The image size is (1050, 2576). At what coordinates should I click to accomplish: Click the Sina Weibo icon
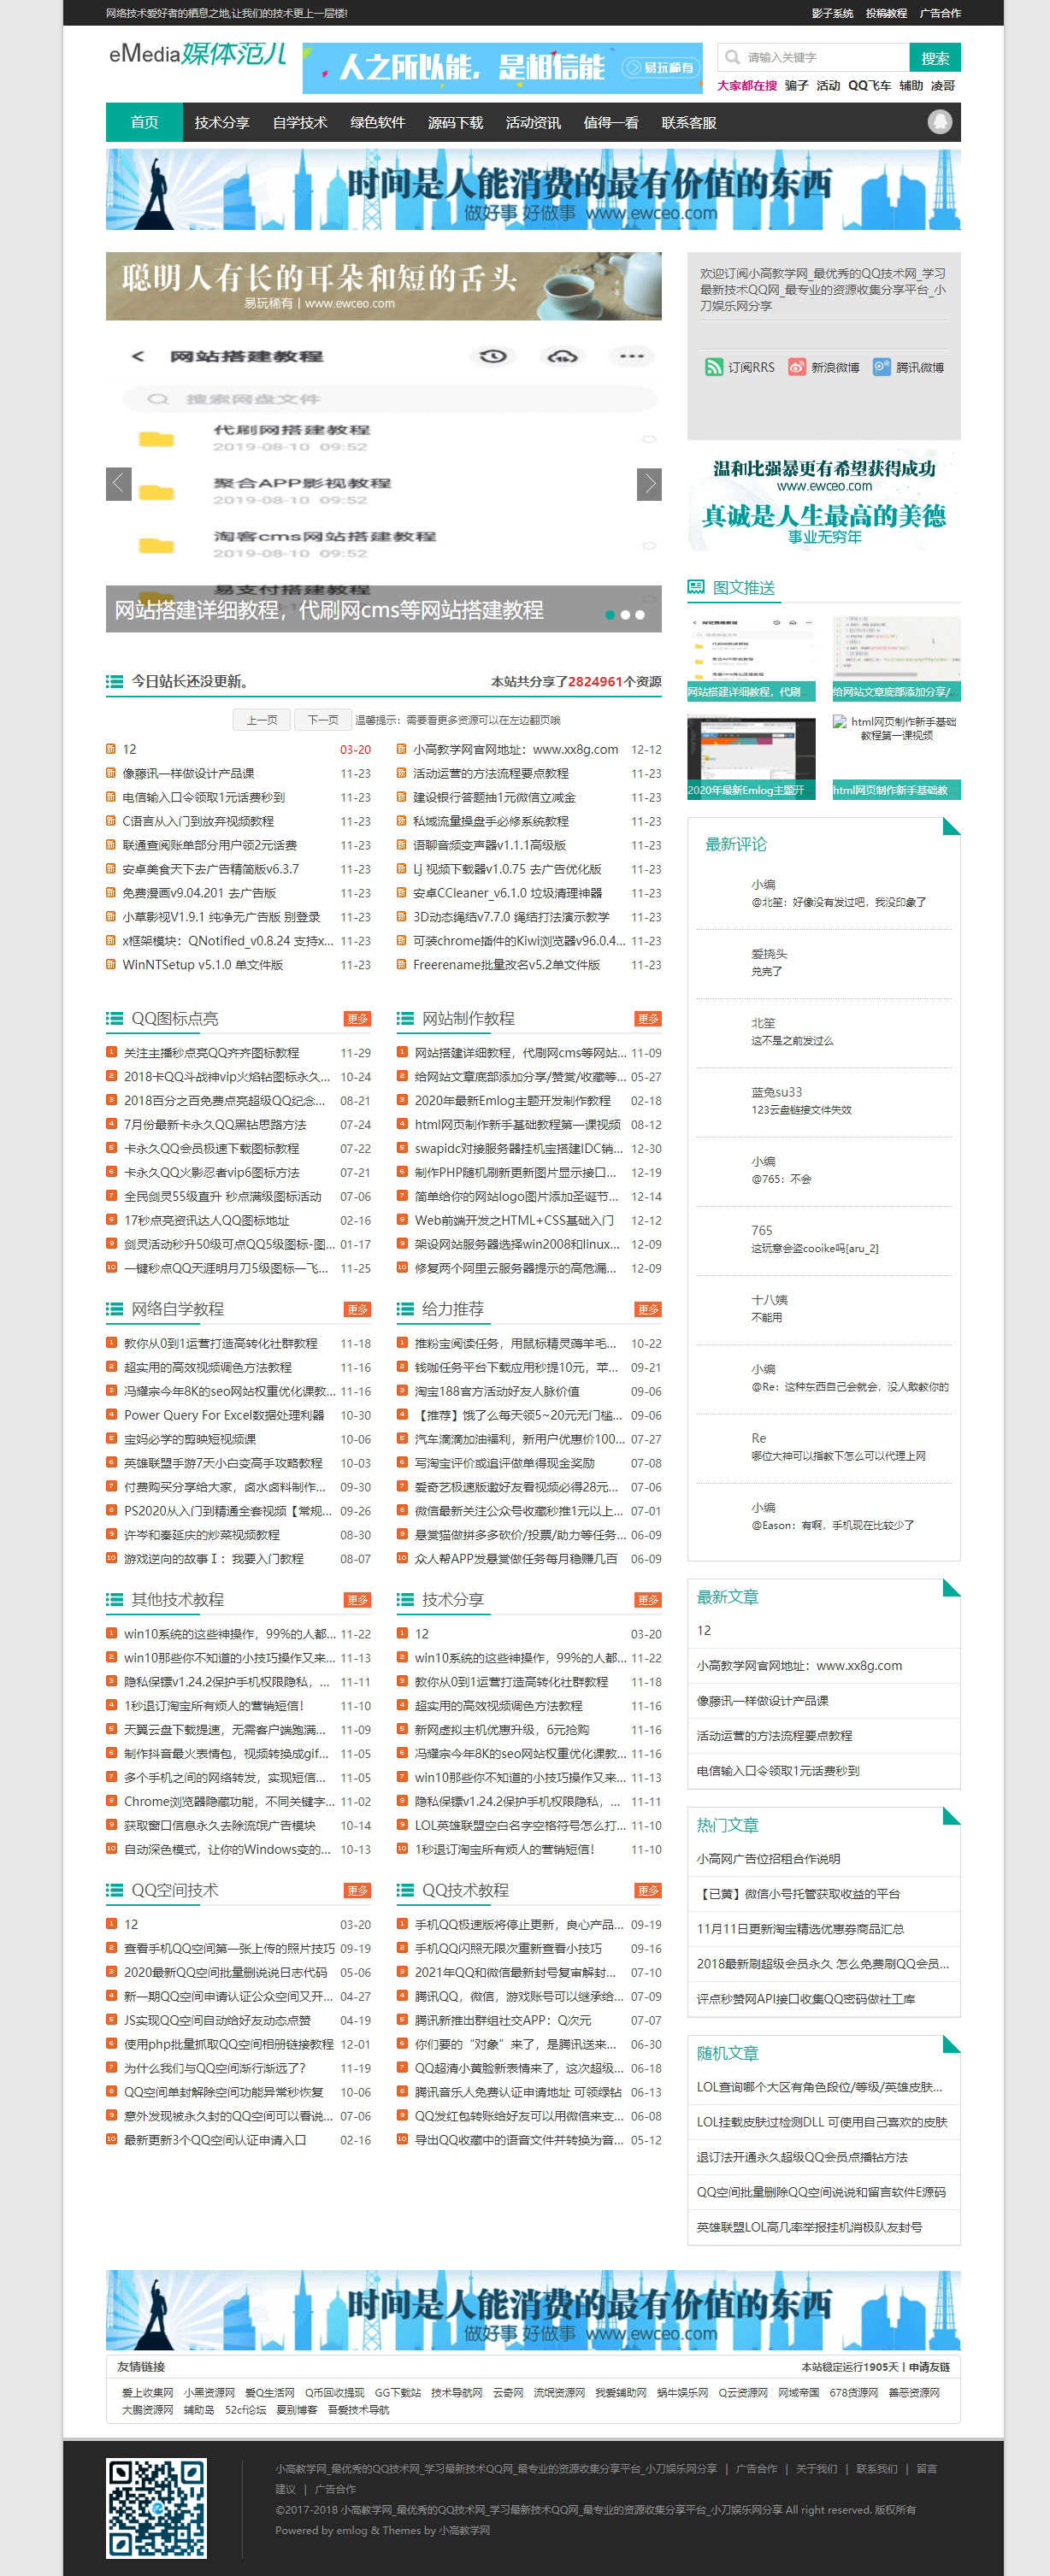coord(796,367)
